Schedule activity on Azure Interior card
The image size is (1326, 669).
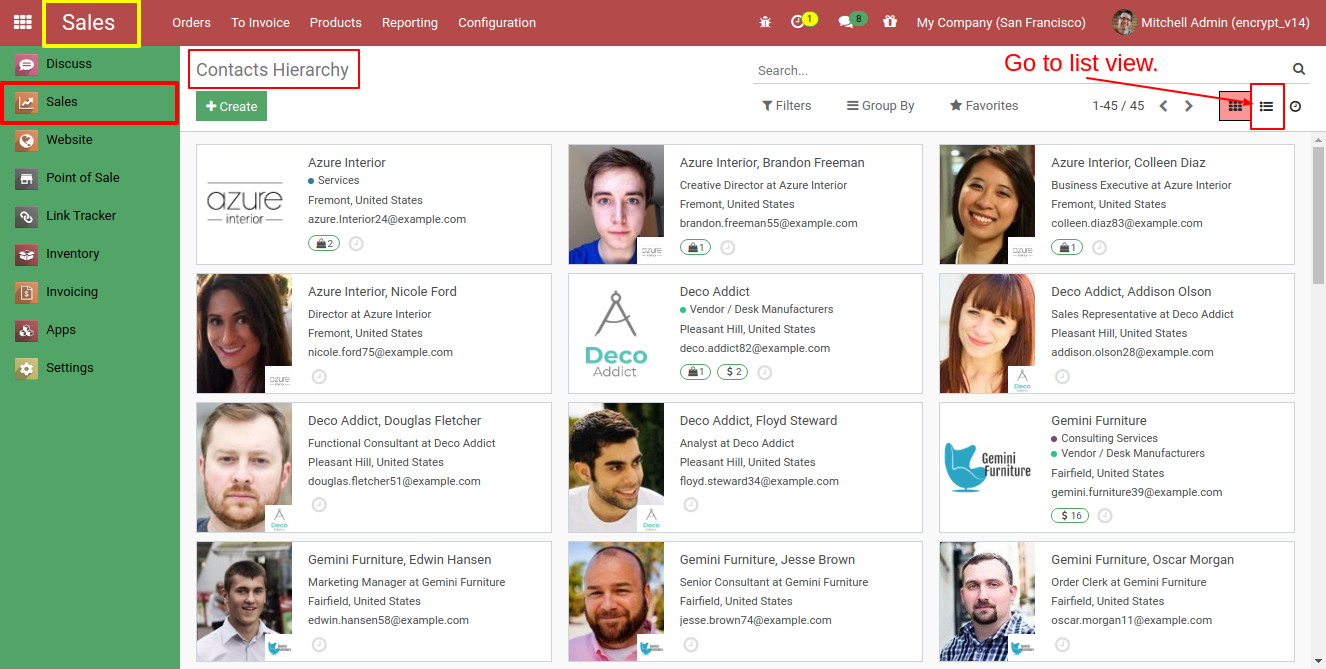[356, 242]
